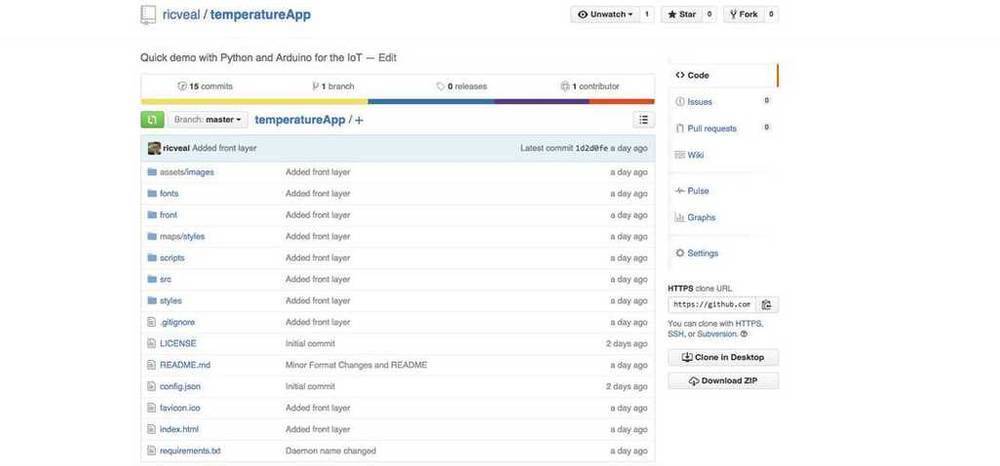The image size is (1000, 466).
Task: Open the Graphs page in sidebar
Action: click(701, 217)
